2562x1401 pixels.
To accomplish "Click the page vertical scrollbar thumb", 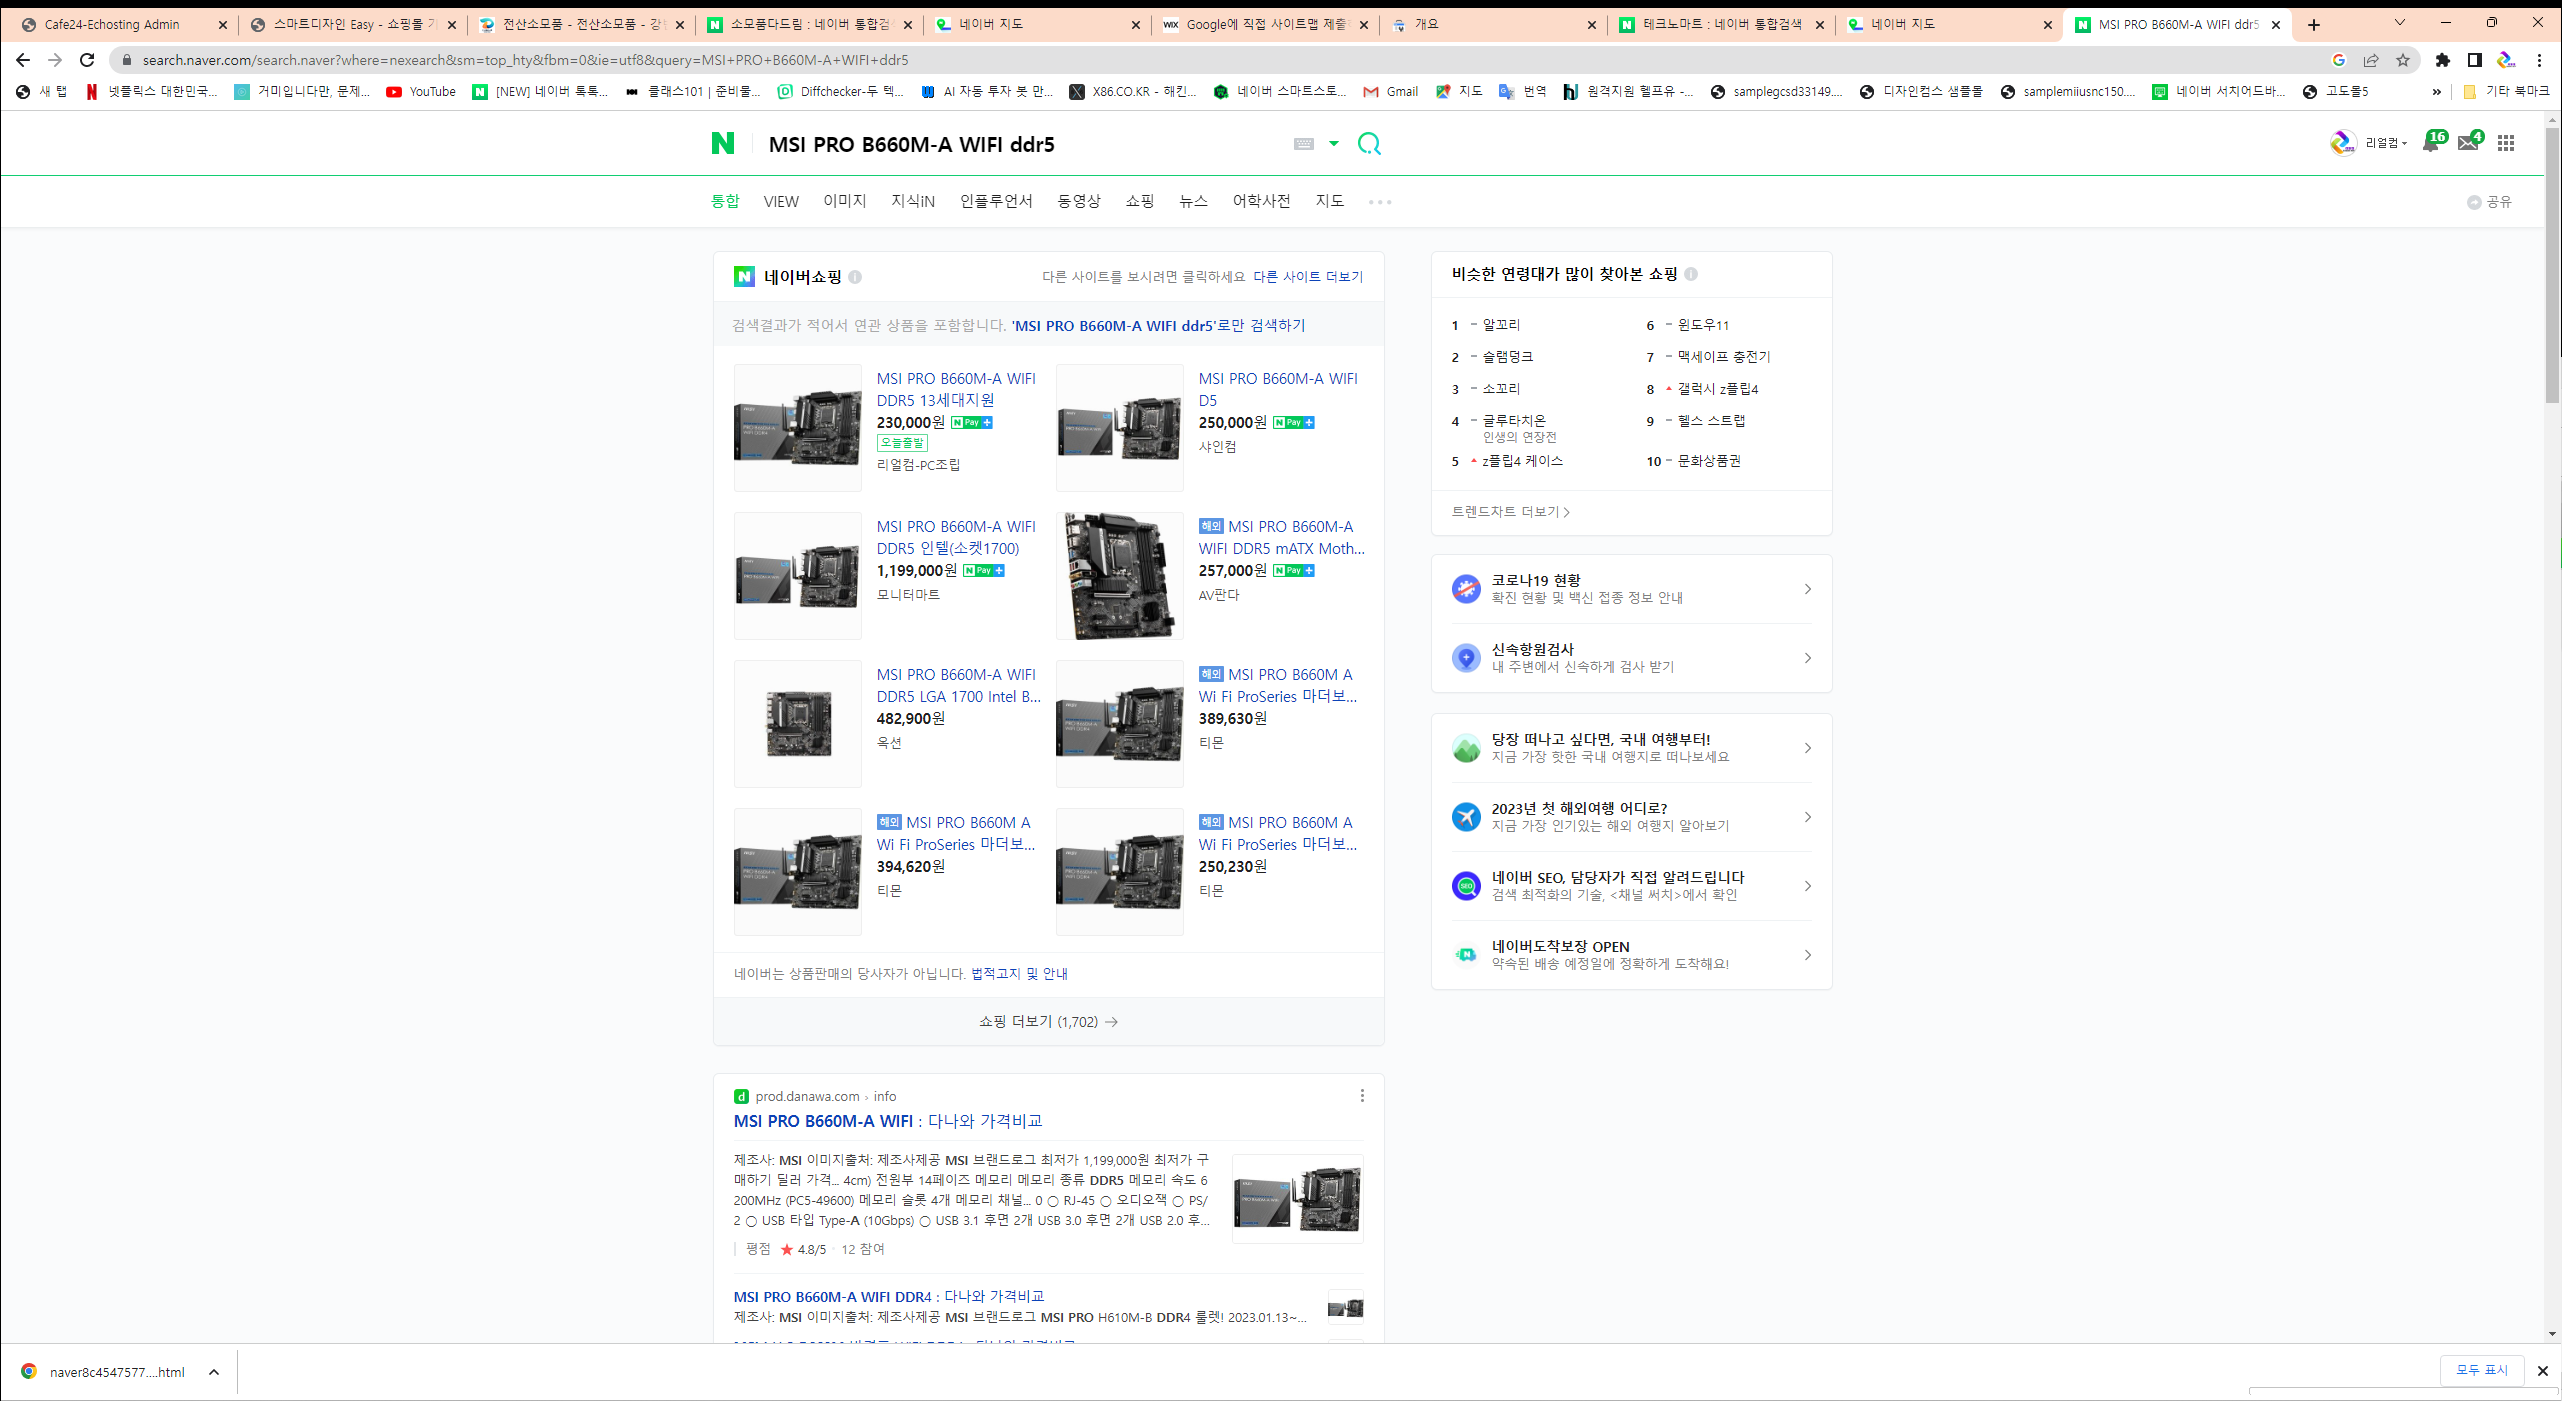I will (x=2552, y=265).
